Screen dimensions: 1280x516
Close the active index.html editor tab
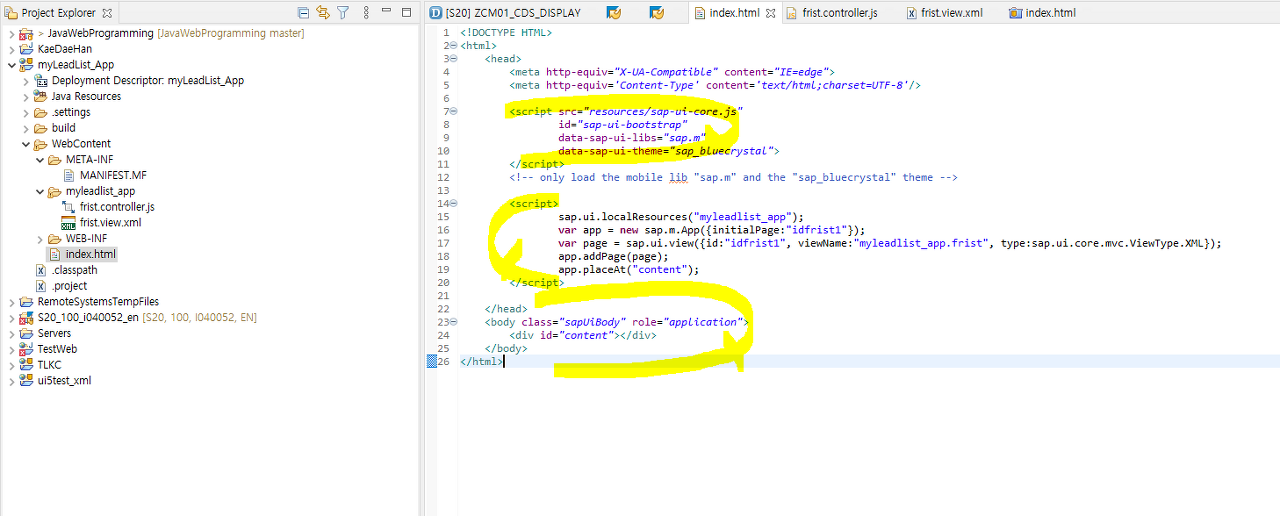(771, 13)
